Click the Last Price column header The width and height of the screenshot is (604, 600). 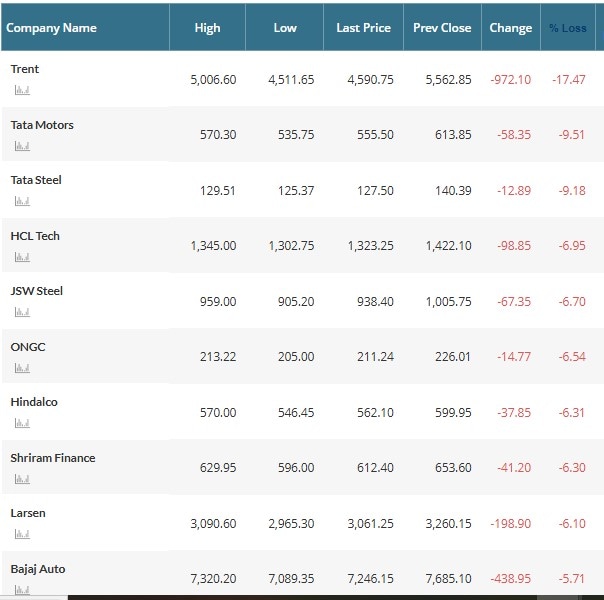point(363,28)
